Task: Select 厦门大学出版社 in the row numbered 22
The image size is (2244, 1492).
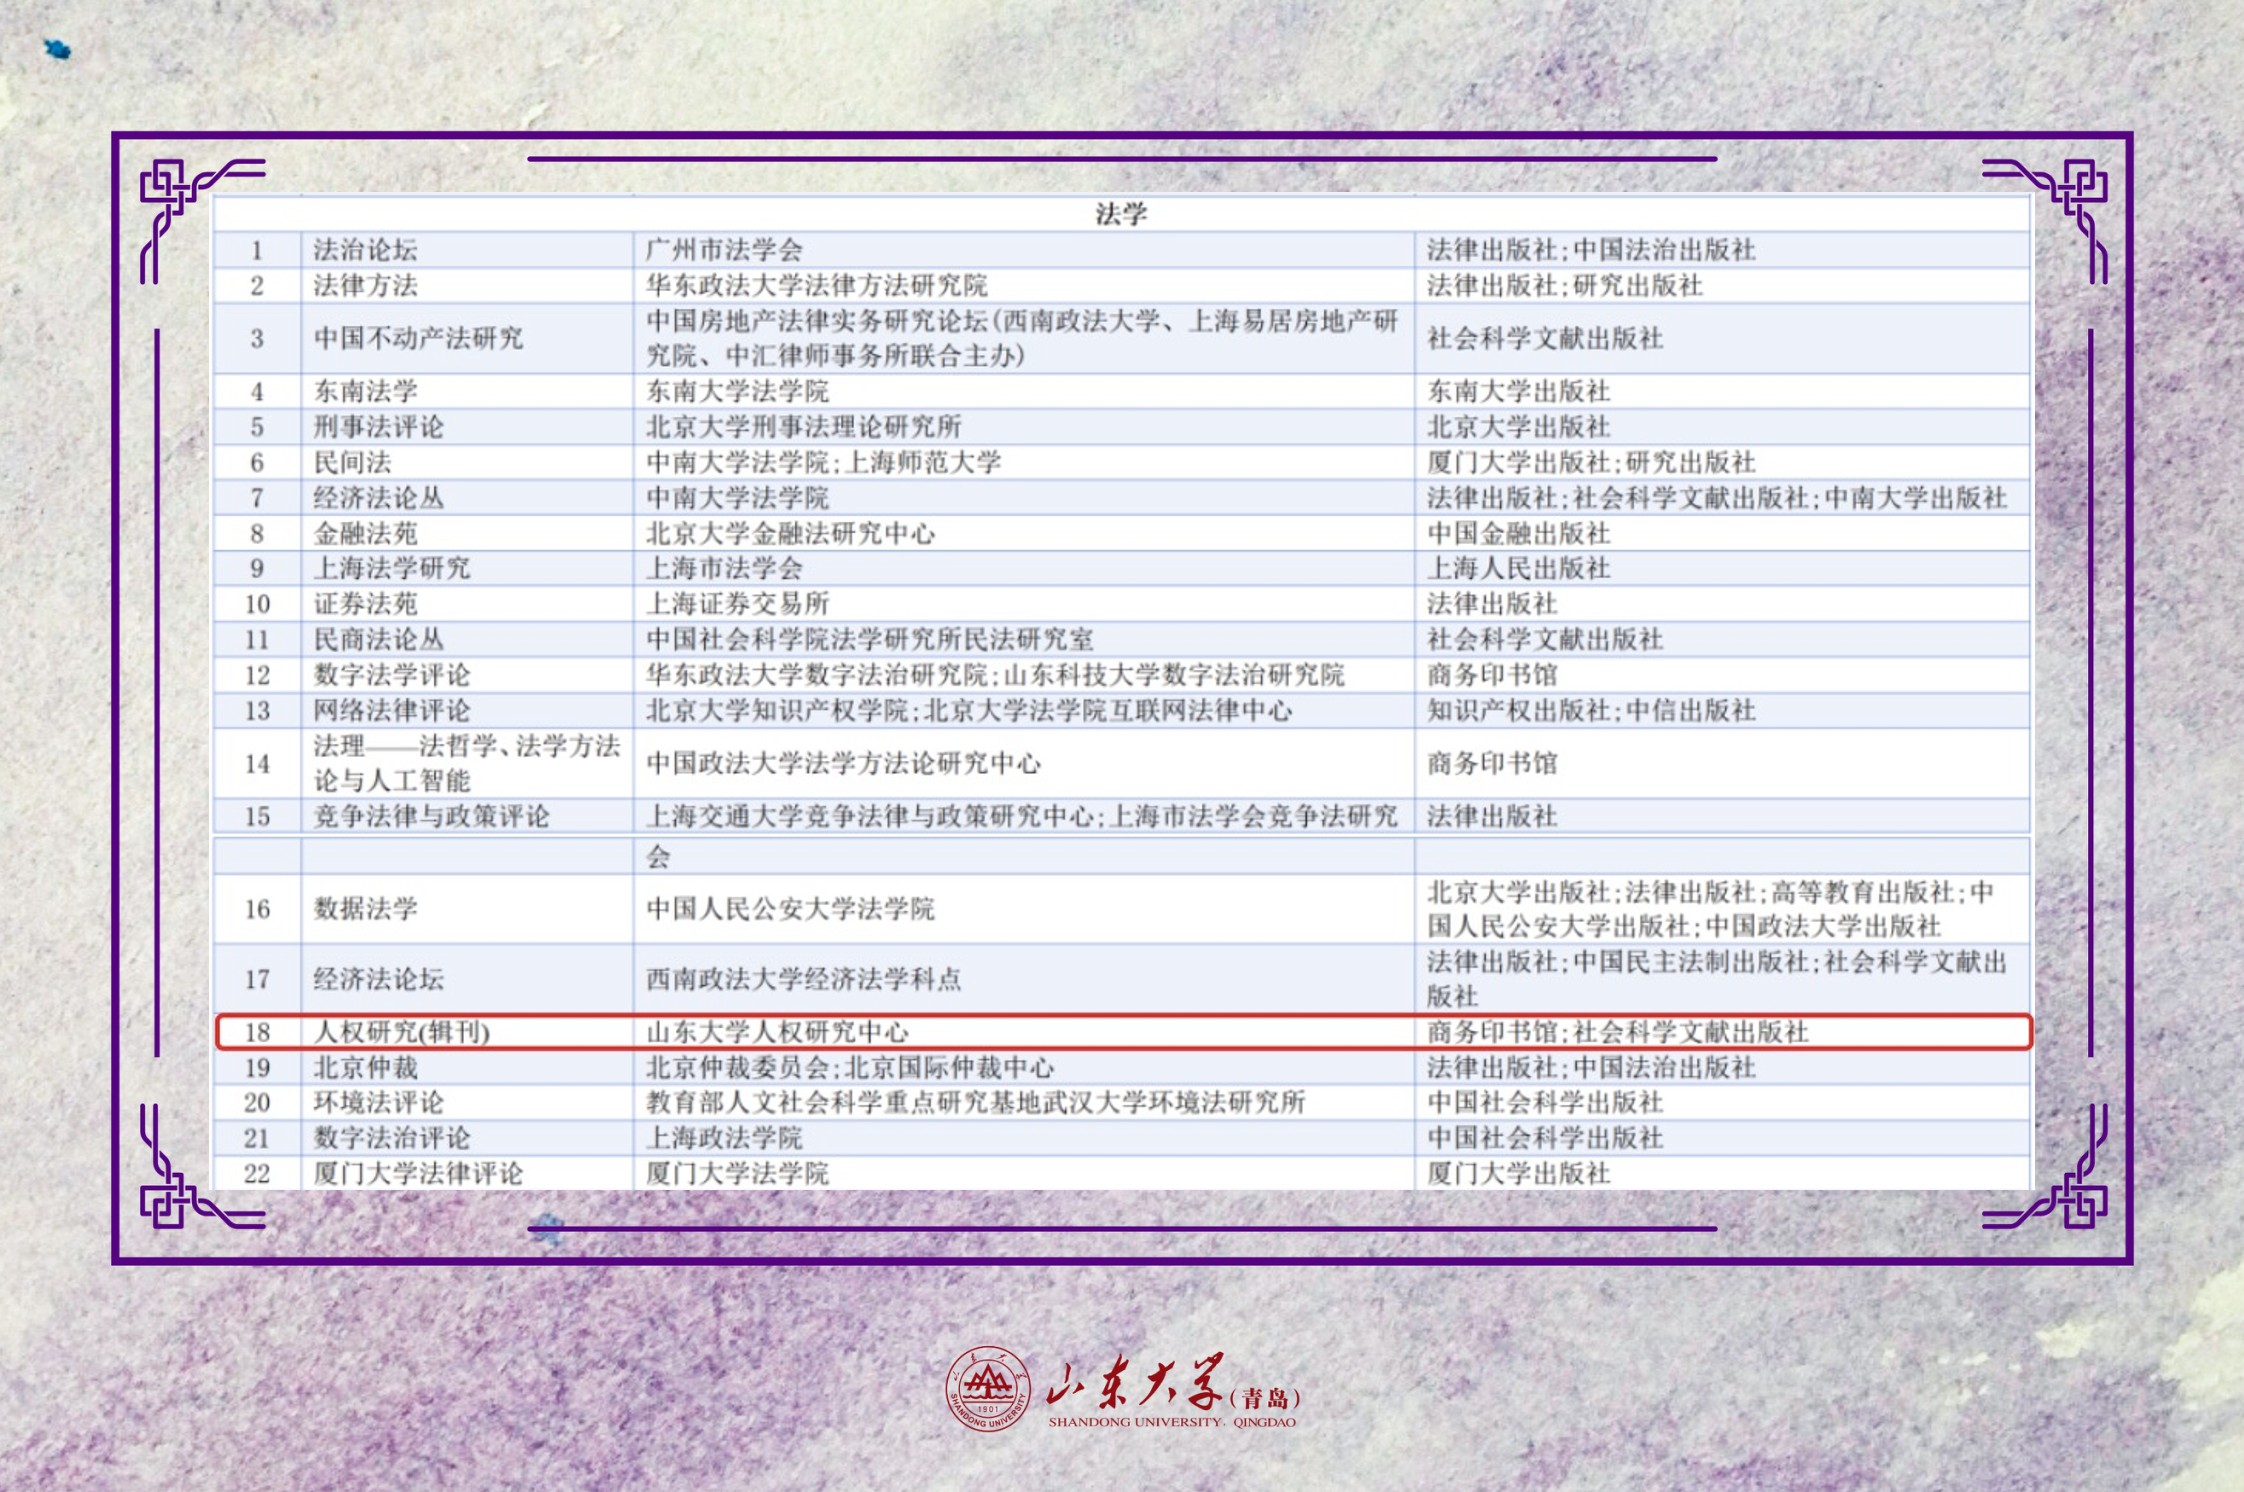Action: tap(1518, 1173)
